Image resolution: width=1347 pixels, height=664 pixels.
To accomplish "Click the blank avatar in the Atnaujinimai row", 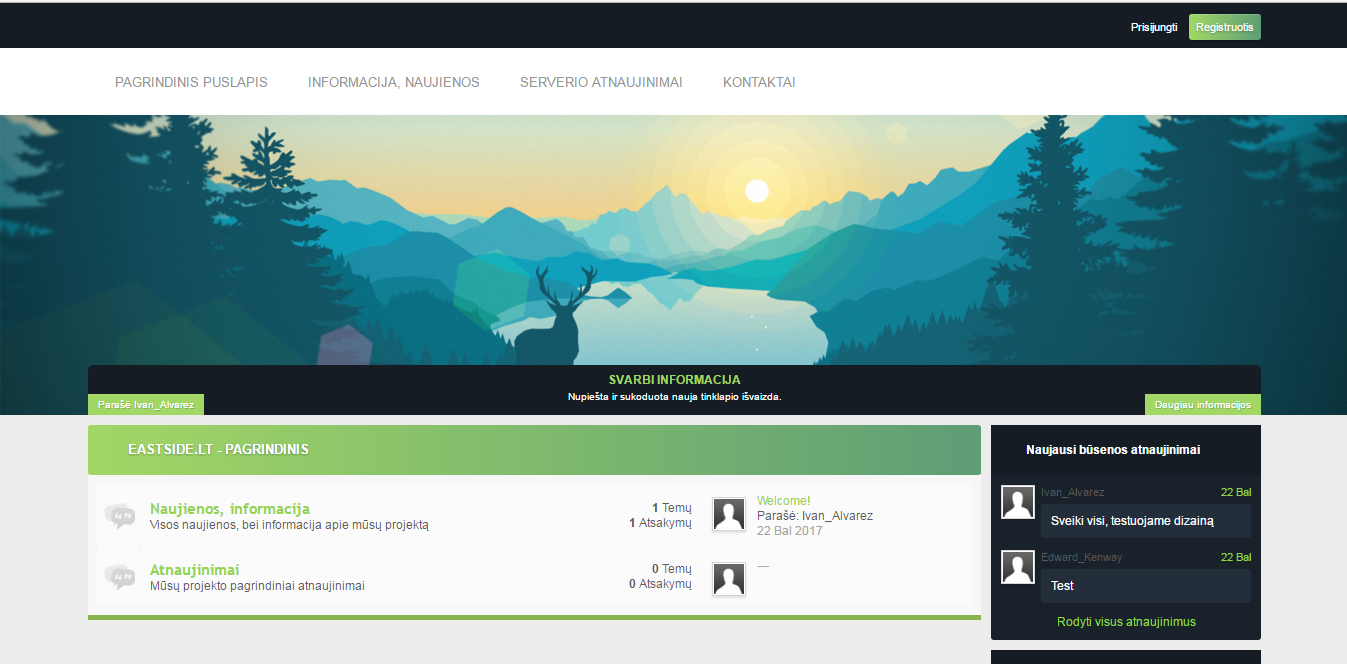I will 729,579.
